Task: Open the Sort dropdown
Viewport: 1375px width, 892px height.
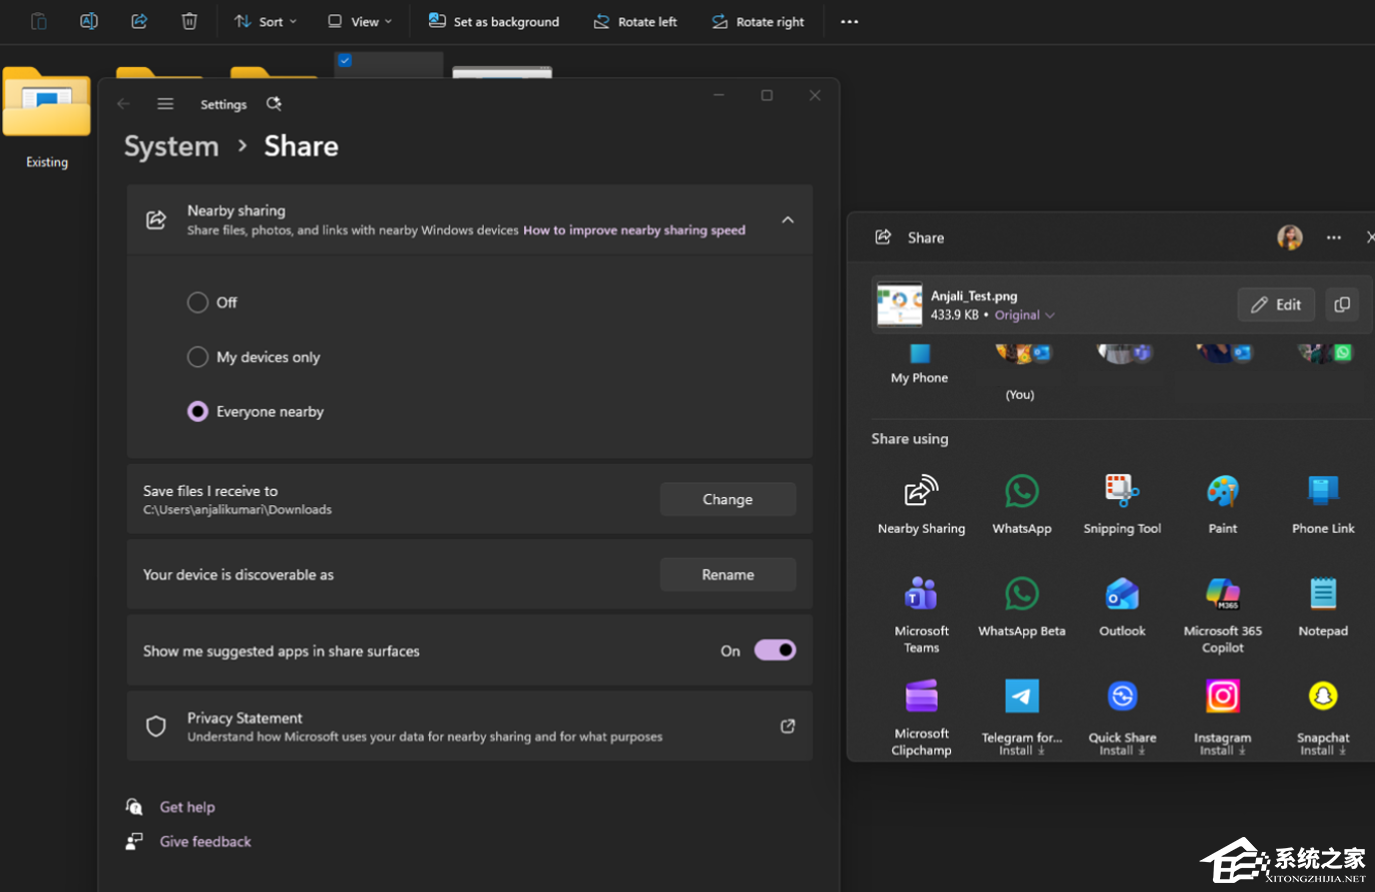Action: [265, 21]
